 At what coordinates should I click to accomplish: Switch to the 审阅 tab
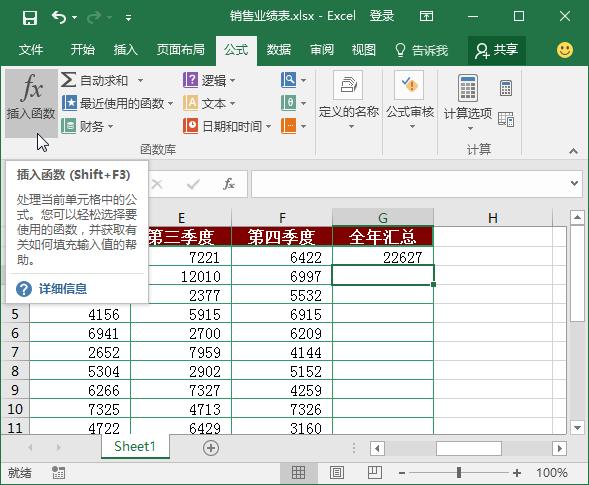tap(322, 50)
